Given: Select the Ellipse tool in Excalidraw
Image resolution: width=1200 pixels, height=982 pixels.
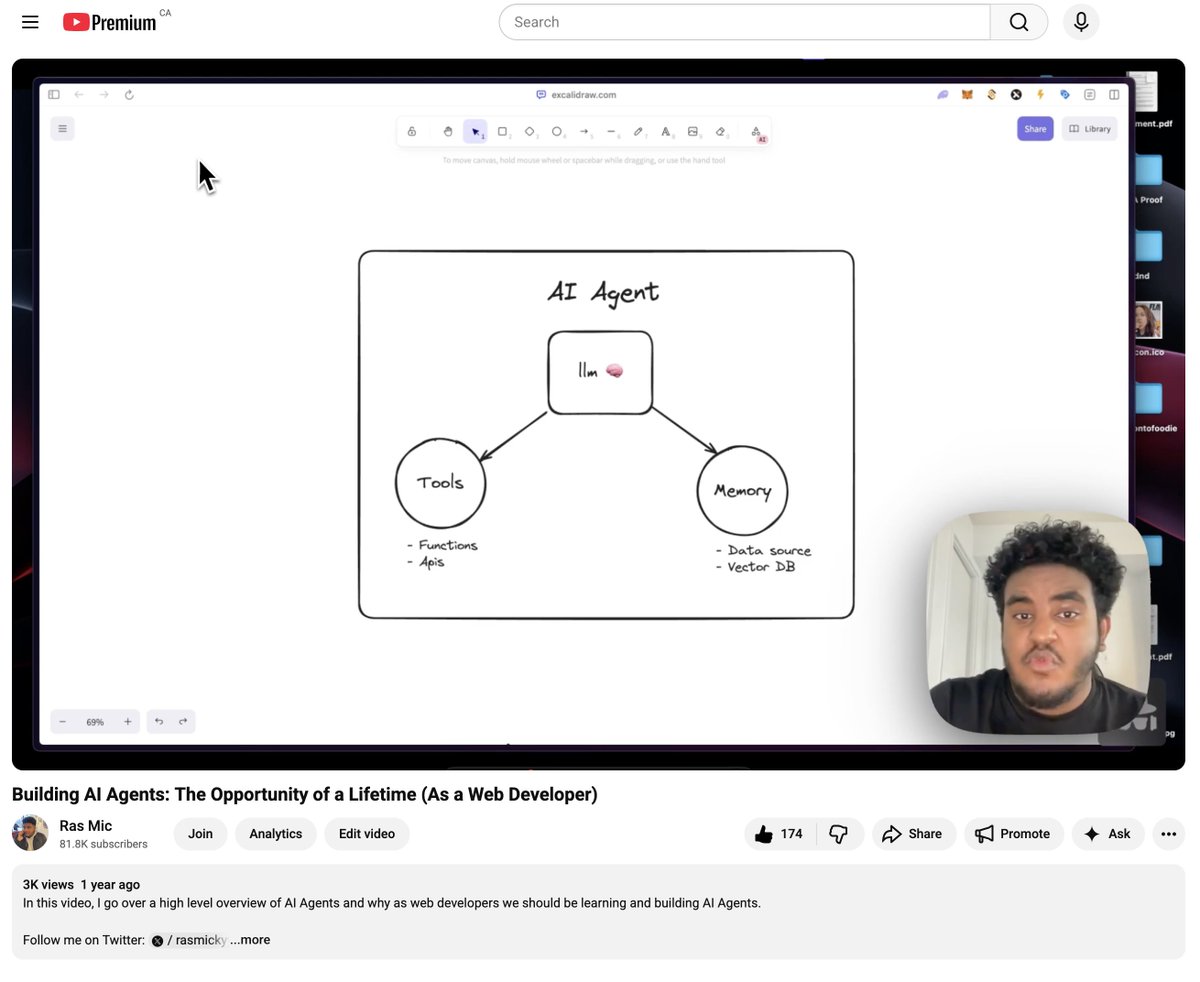Looking at the screenshot, I should (557, 131).
